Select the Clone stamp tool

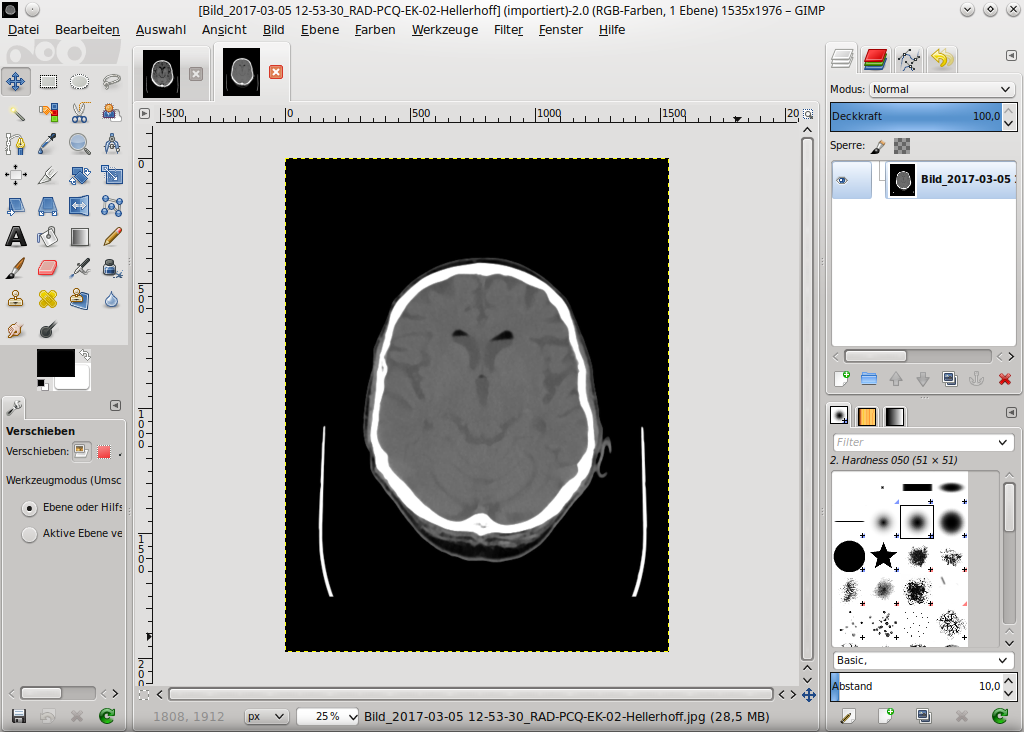pyautogui.click(x=16, y=299)
